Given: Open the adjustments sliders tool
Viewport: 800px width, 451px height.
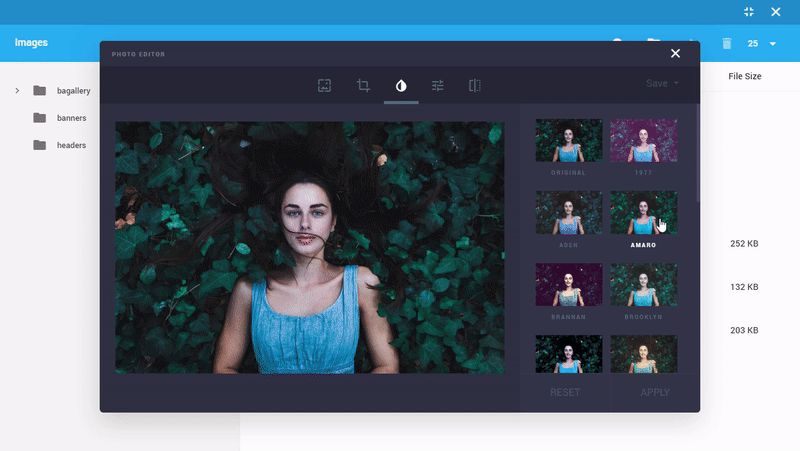Looking at the screenshot, I should pos(438,85).
